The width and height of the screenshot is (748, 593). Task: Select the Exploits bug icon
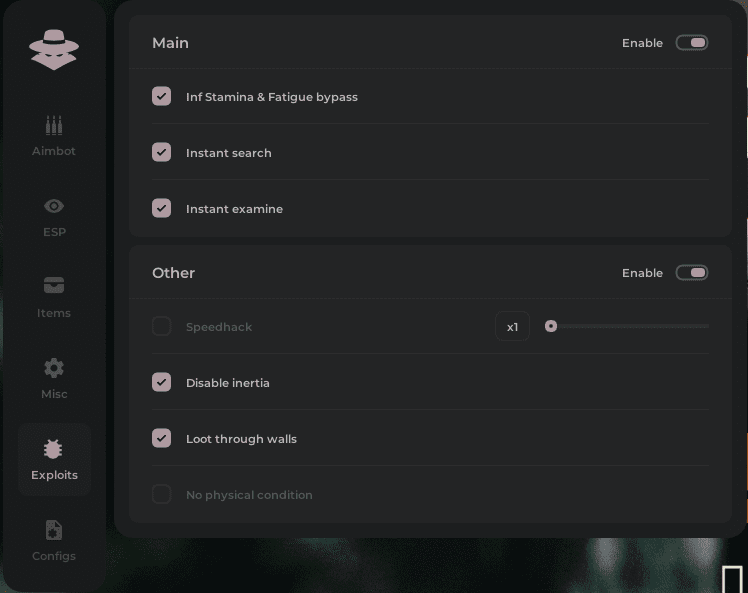pos(54,449)
